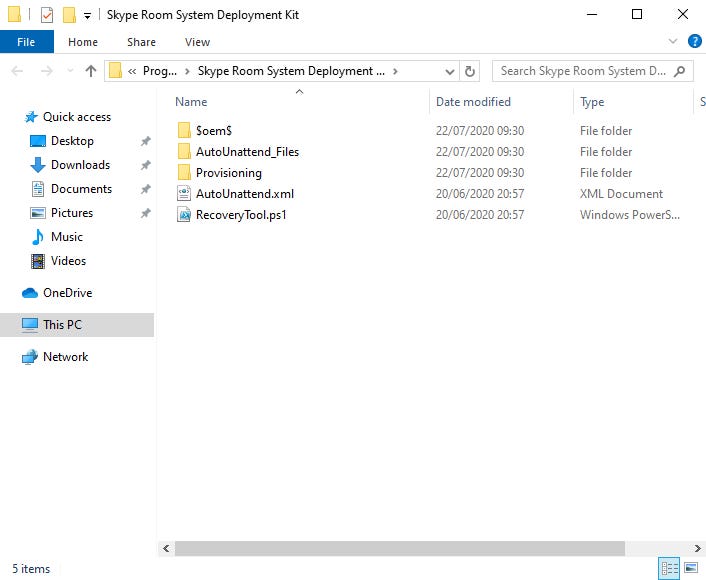
Task: Switch to the Share ribbon tab
Action: 141,42
